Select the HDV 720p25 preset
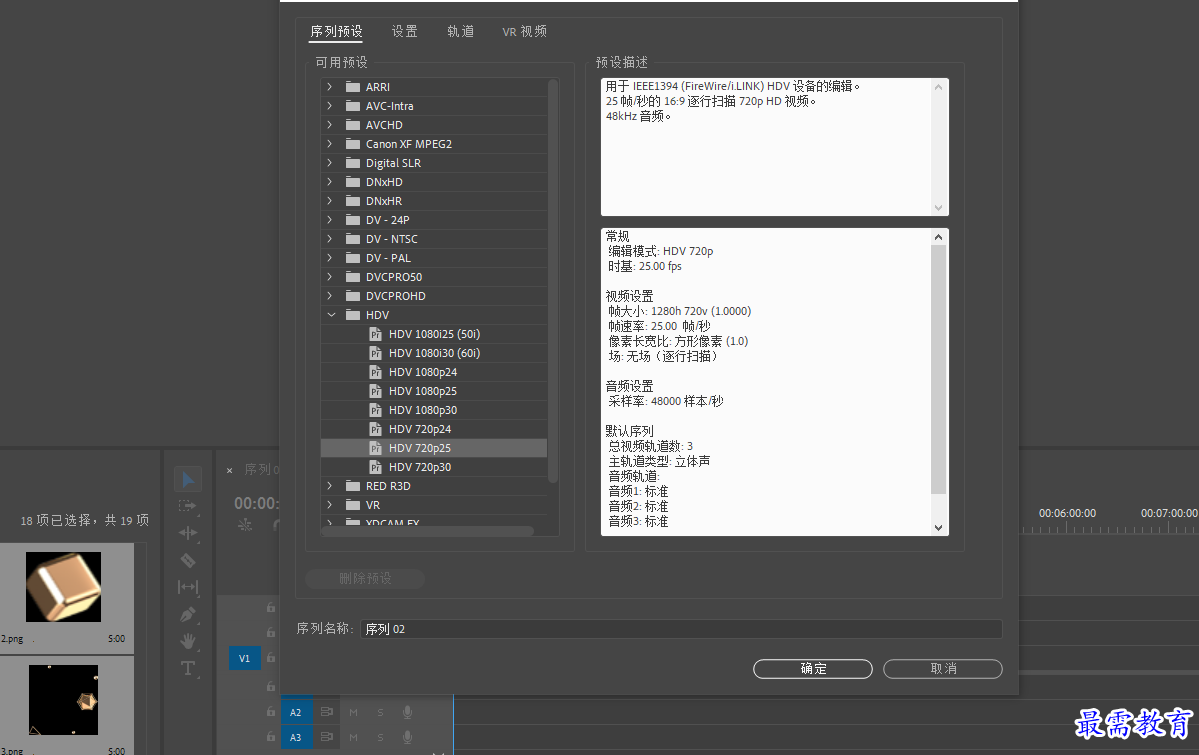Image resolution: width=1199 pixels, height=755 pixels. click(434, 448)
